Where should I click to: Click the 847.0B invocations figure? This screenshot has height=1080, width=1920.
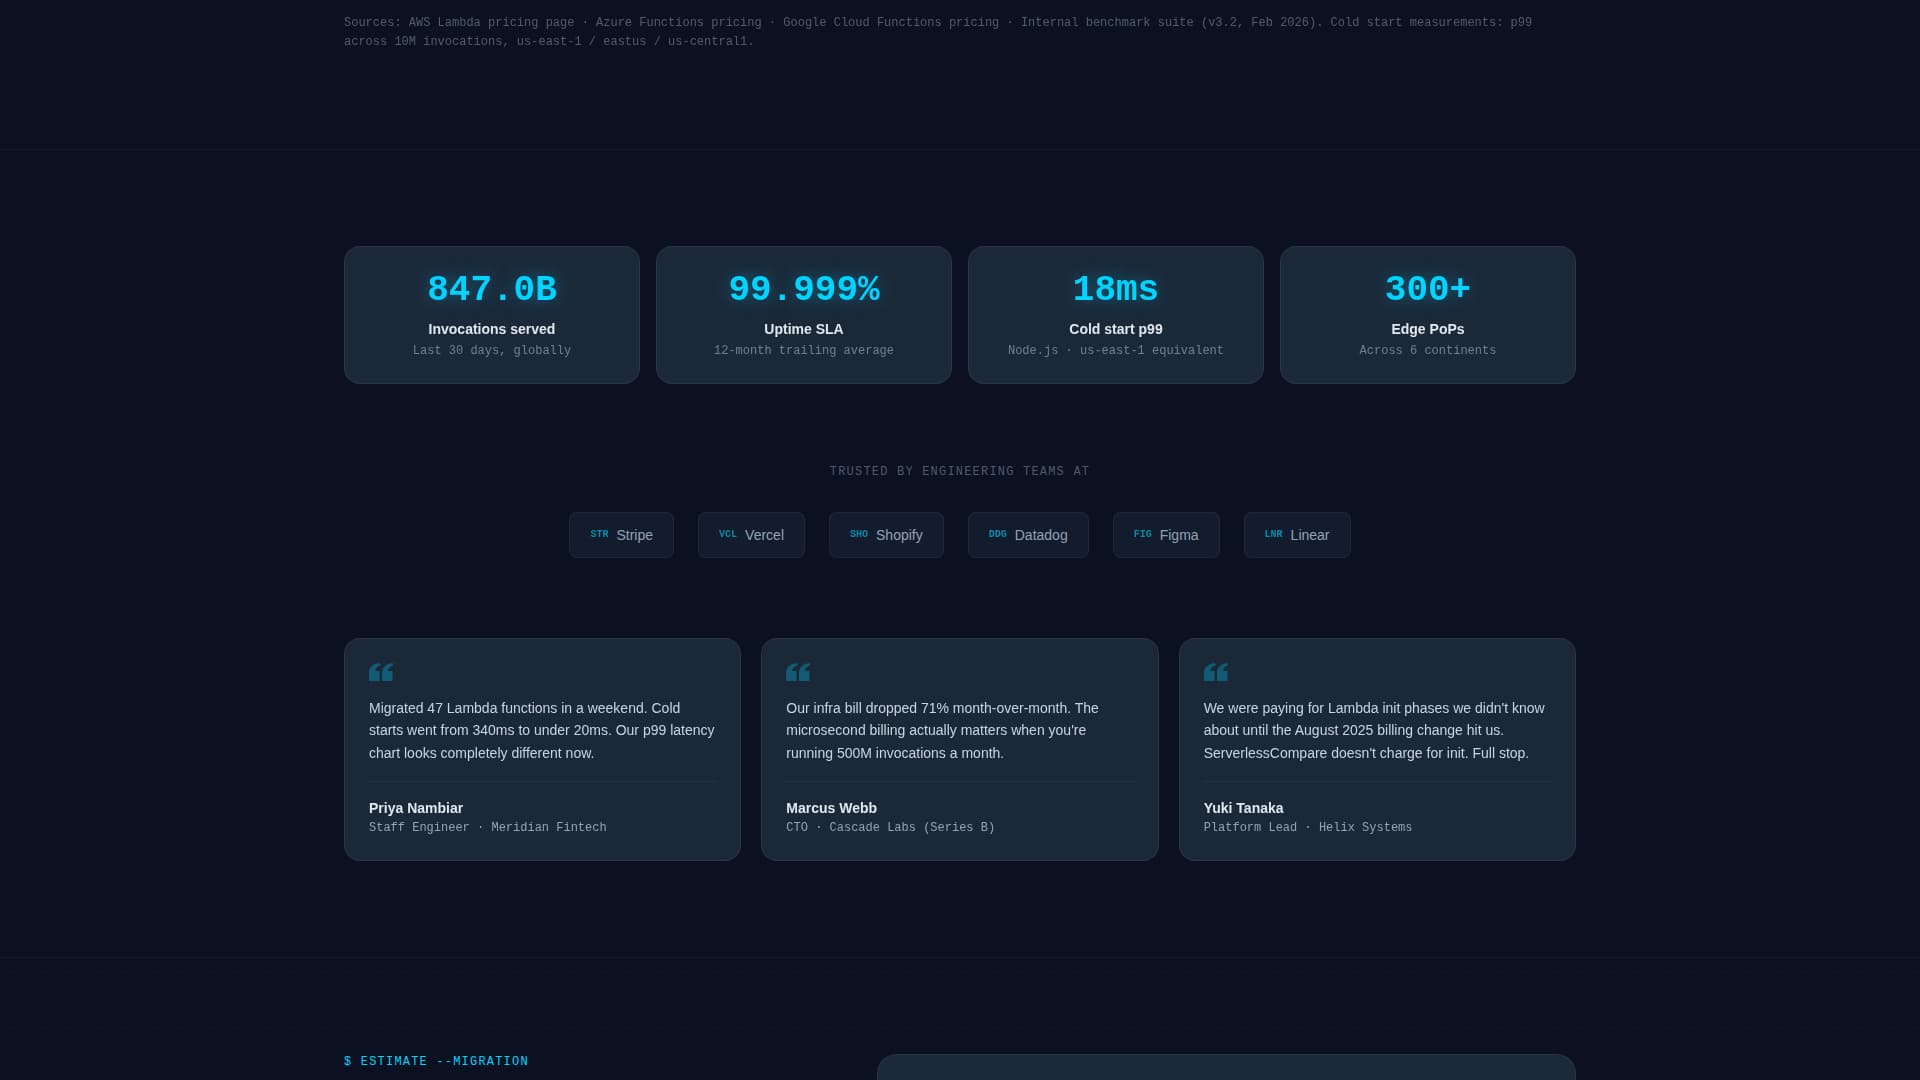pyautogui.click(x=492, y=290)
